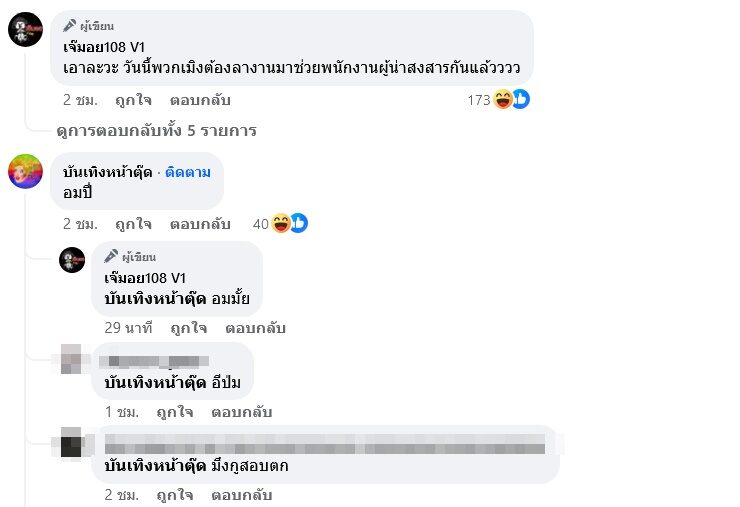This screenshot has width=740, height=507.
Task: Click the blurred avatar on อีป๋ม reply
Action: (x=72, y=356)
